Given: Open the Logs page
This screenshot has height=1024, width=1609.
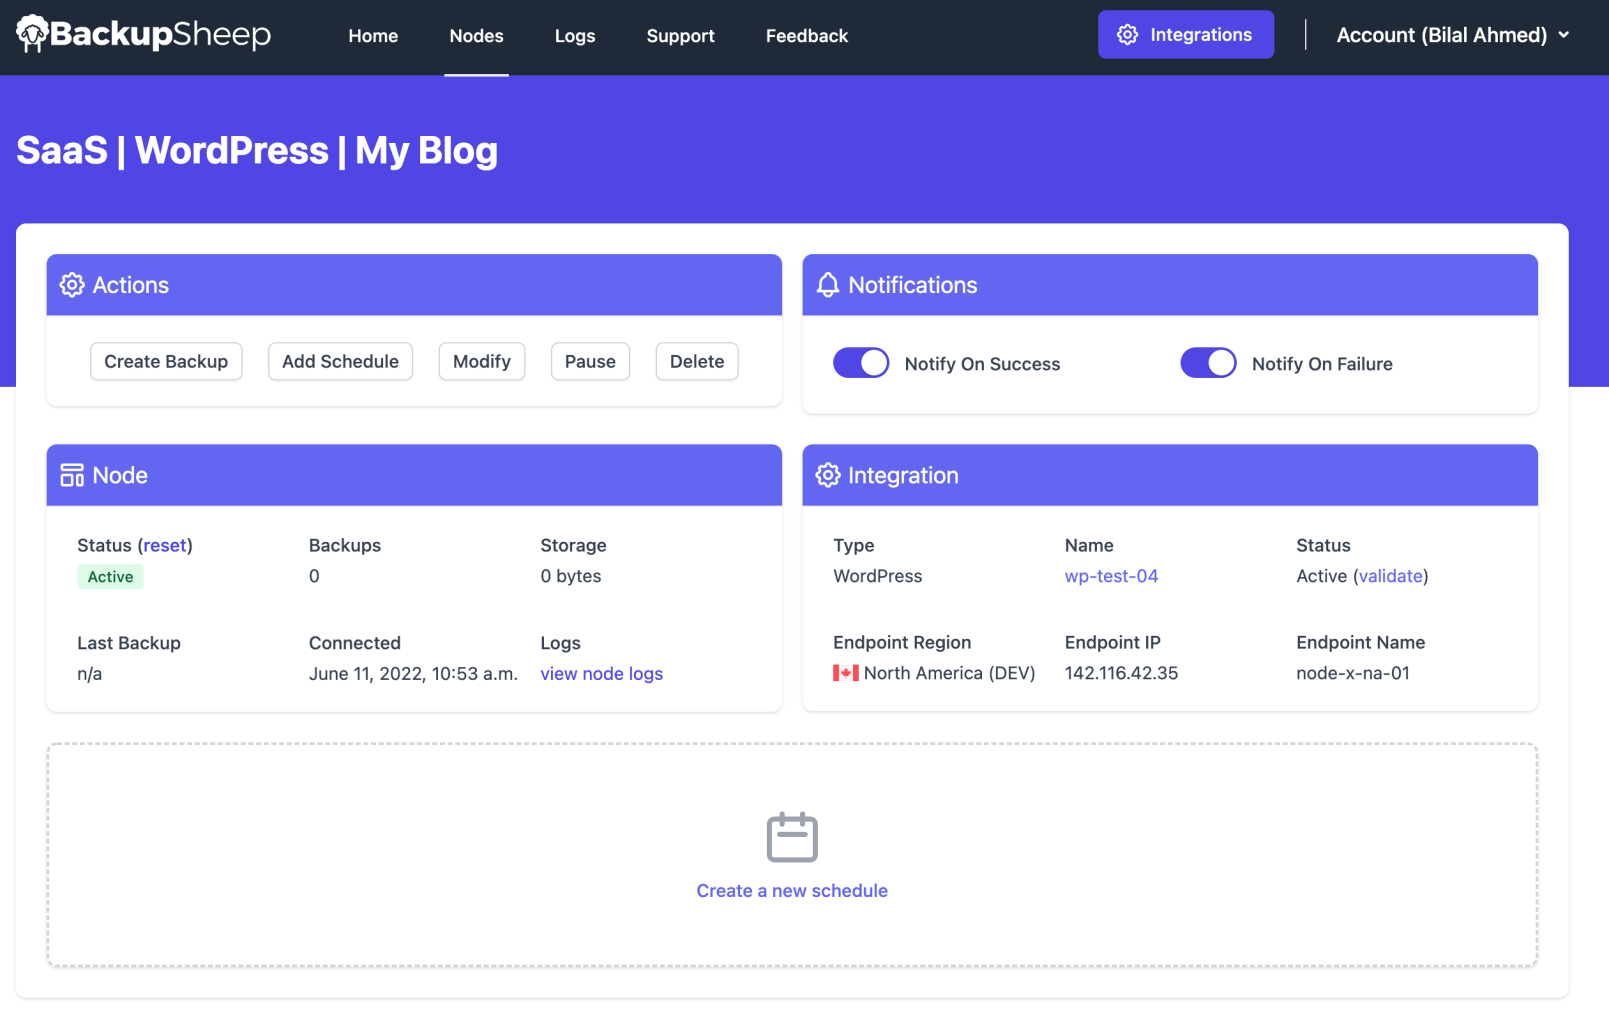Looking at the screenshot, I should tap(575, 36).
